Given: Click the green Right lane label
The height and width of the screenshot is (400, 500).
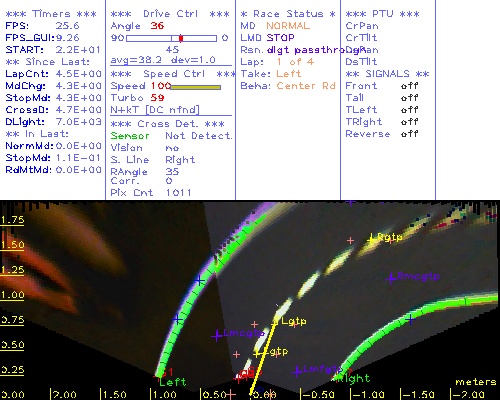Looking at the screenshot, I should click(x=354, y=378).
